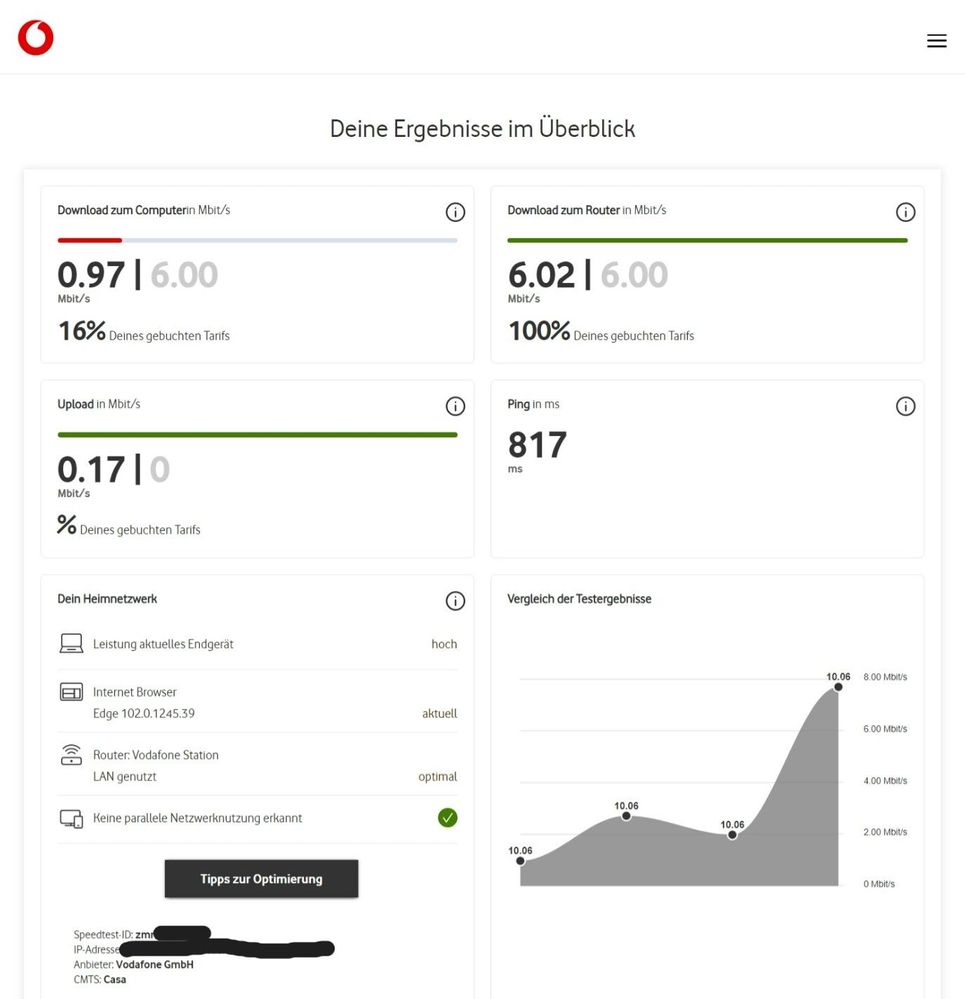Screen dimensions: 965x999
Task: Select the Vergleich der Testergebnisse panel header
Action: pos(580,599)
